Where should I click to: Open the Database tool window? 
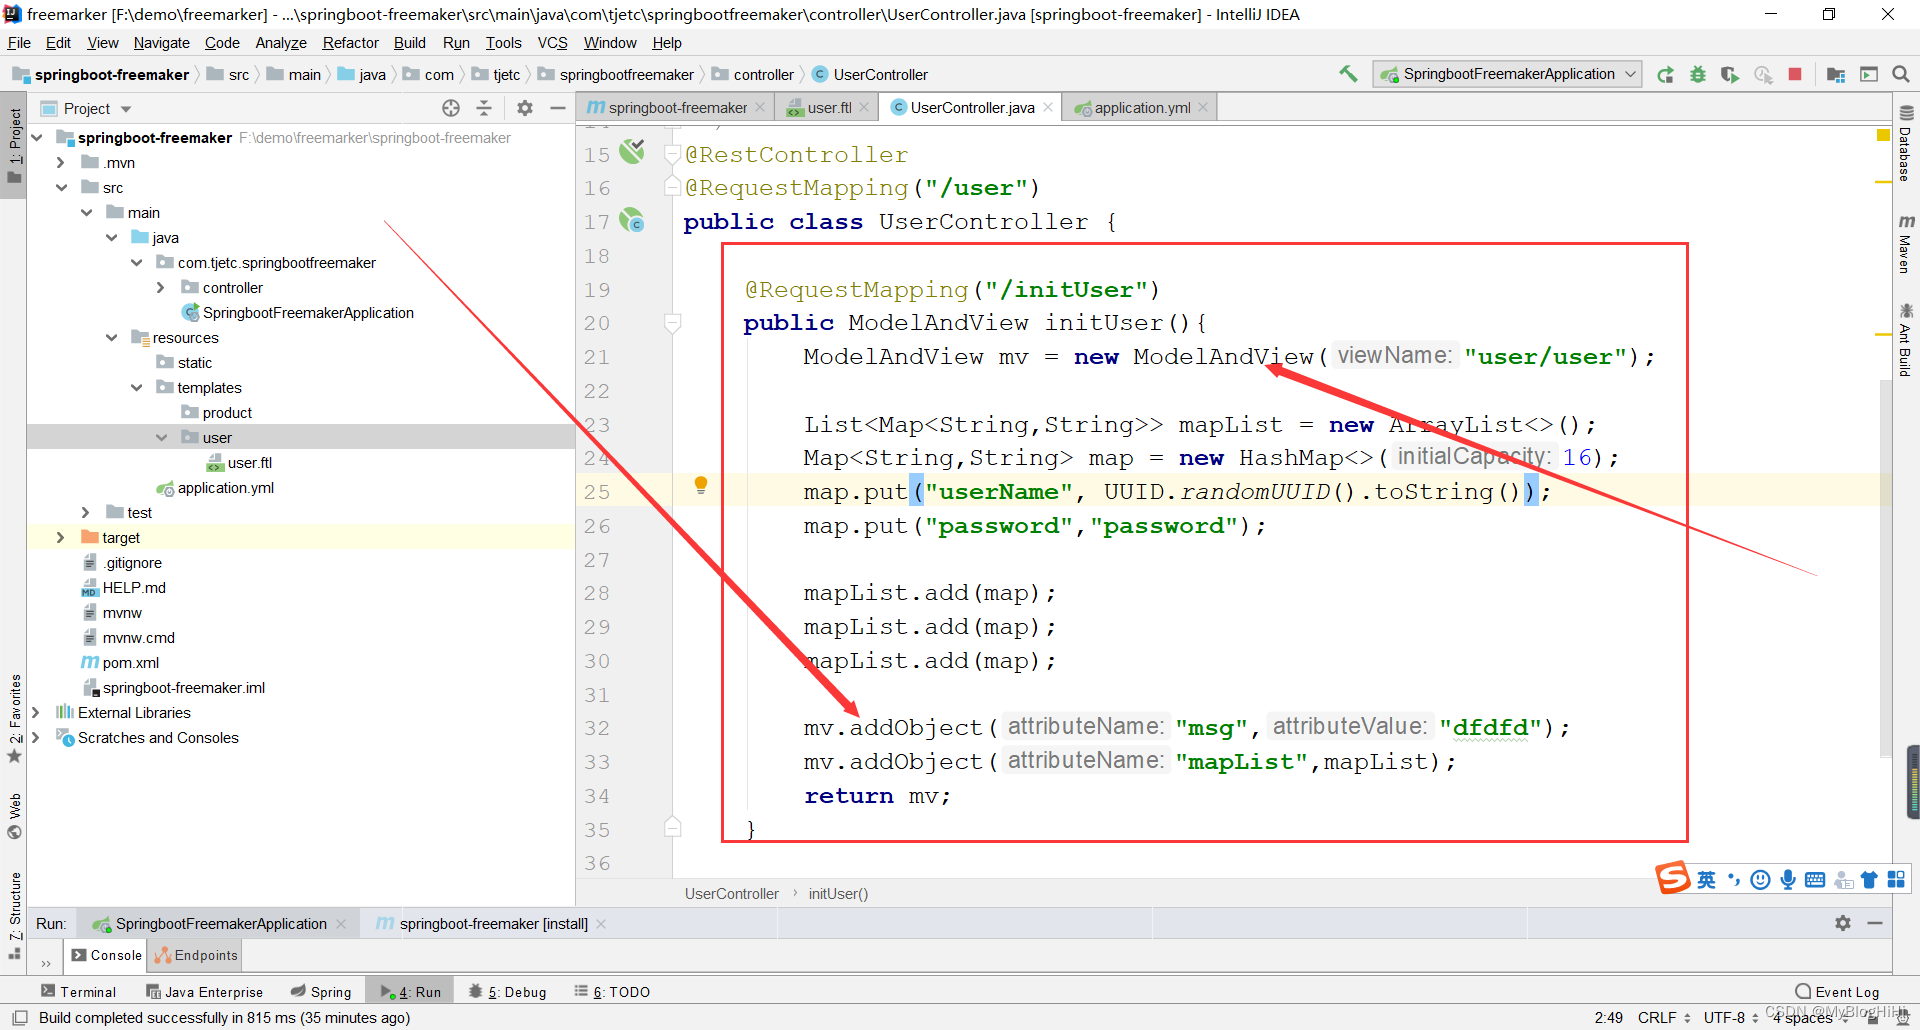tap(1906, 143)
